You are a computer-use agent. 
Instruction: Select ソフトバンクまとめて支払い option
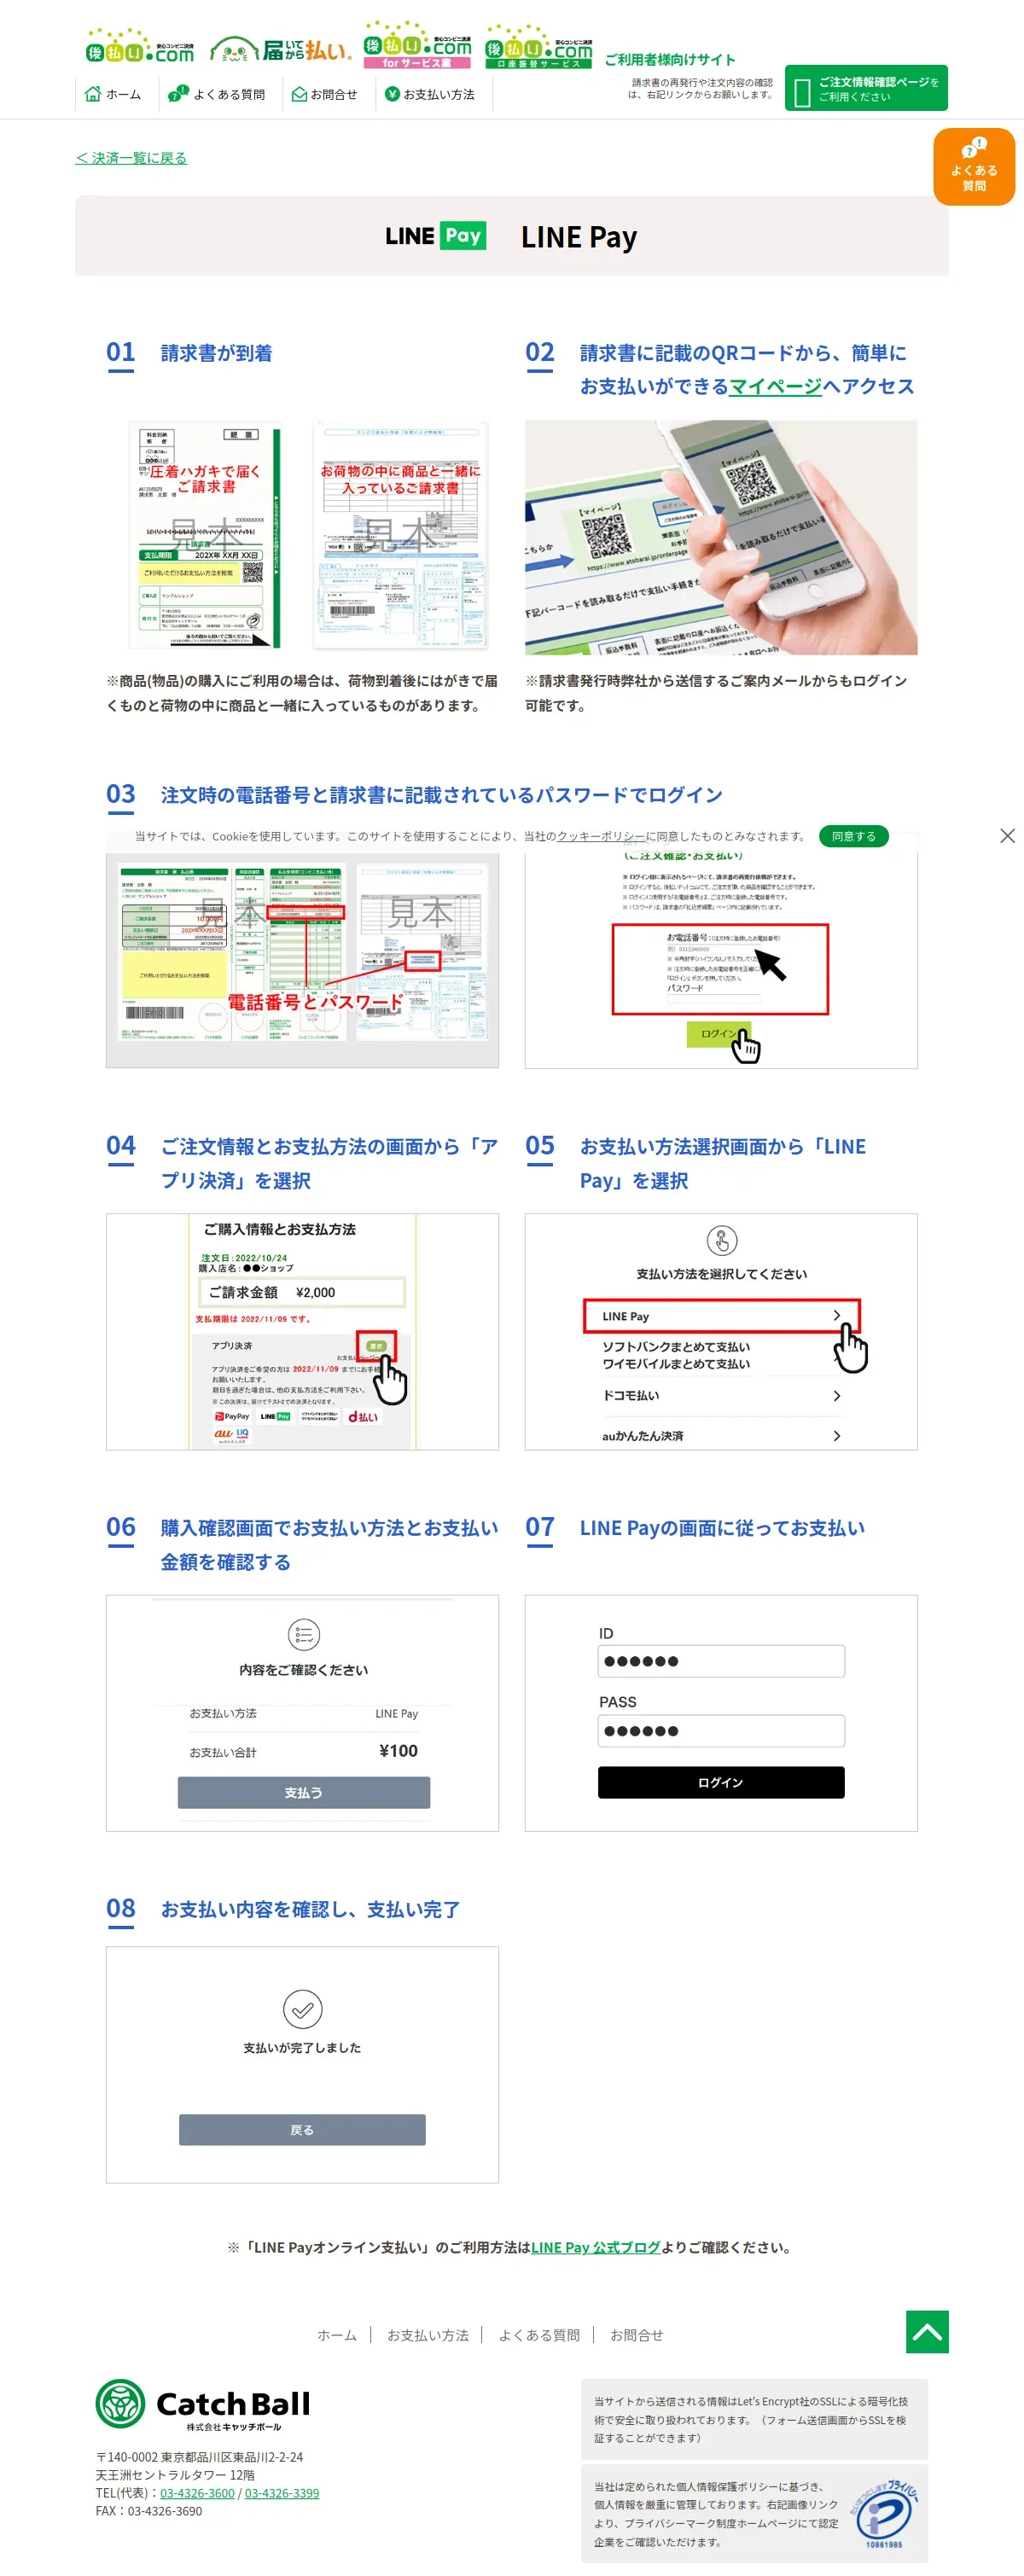pyautogui.click(x=675, y=1347)
